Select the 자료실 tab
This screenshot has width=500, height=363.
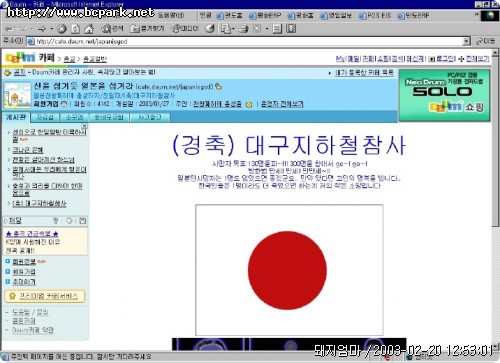(45, 117)
